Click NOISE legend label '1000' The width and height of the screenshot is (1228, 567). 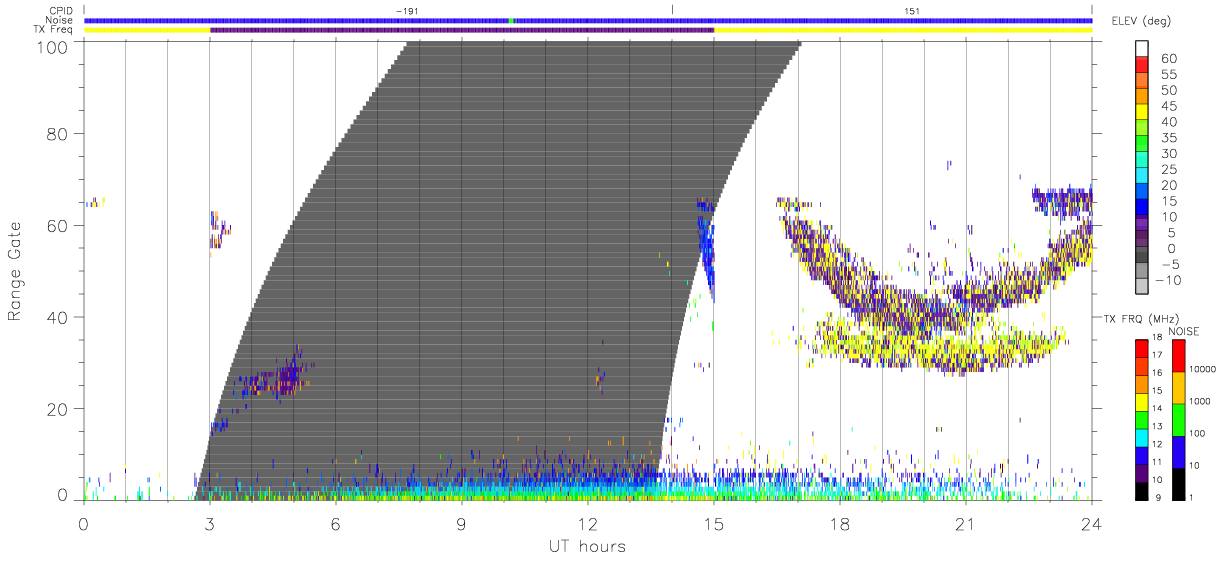pyautogui.click(x=1202, y=401)
